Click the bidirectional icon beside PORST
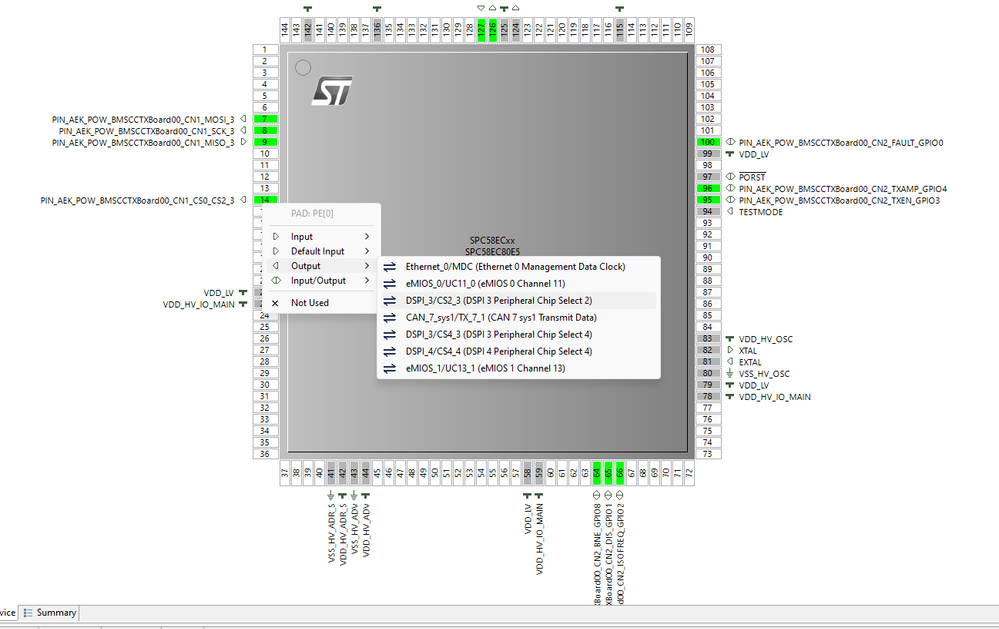 pyautogui.click(x=731, y=177)
